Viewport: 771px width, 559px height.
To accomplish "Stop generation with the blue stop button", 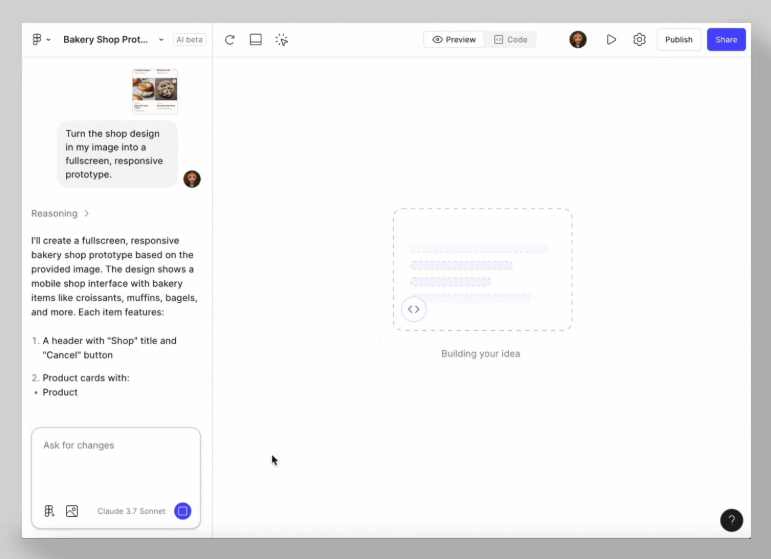I will coord(182,511).
